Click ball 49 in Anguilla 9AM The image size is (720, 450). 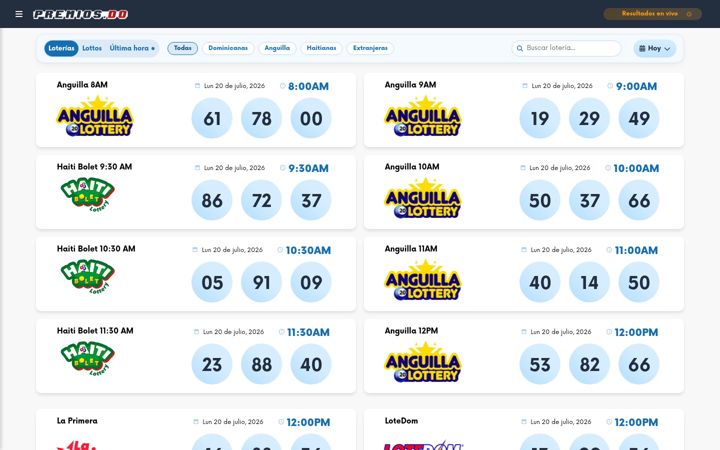(639, 118)
